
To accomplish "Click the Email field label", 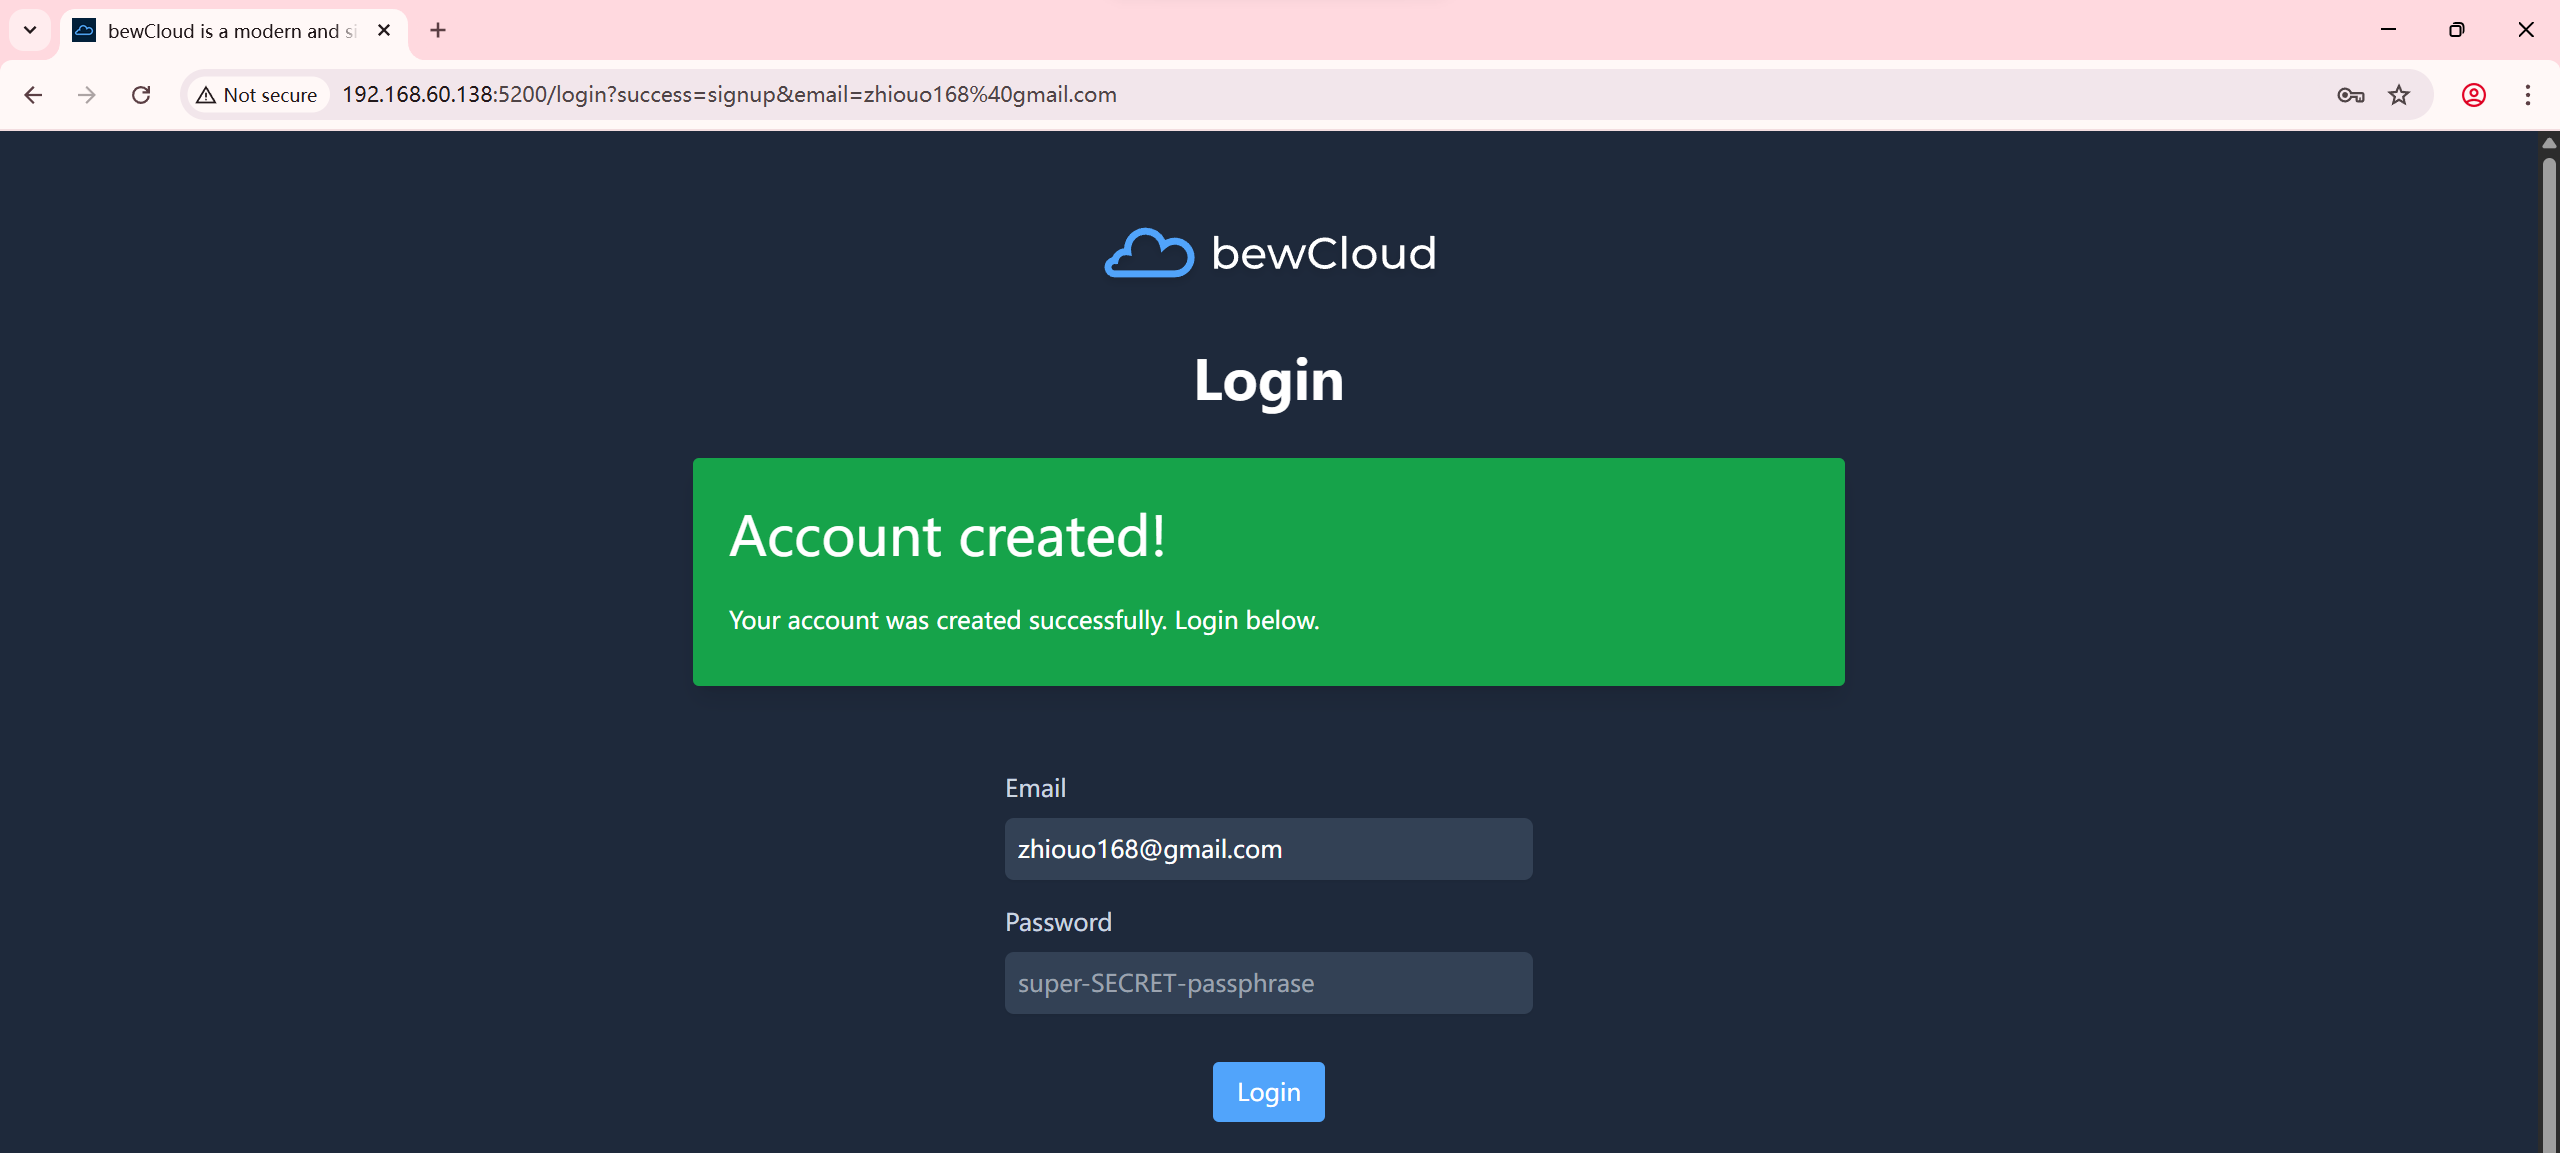I will (x=1035, y=788).
